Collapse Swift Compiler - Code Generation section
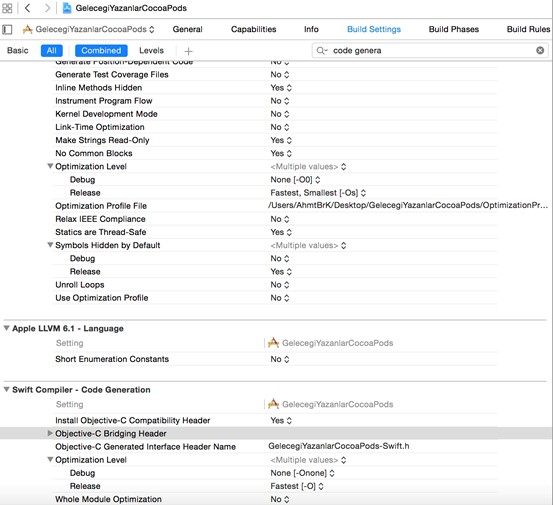This screenshot has width=553, height=505. (6, 389)
